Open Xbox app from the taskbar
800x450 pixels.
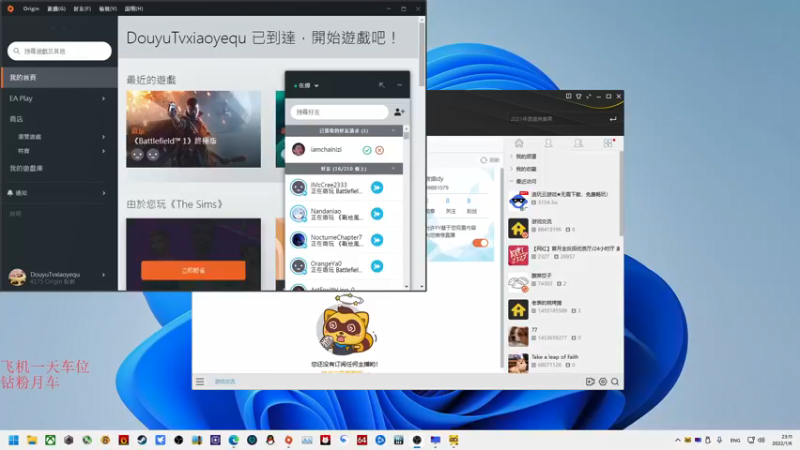point(50,440)
